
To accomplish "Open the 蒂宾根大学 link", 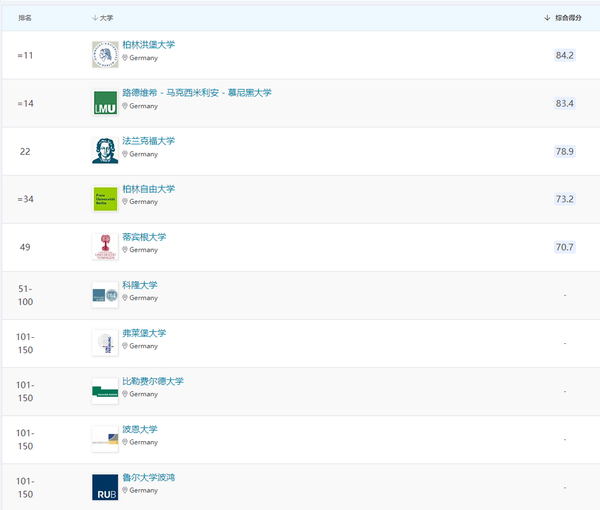I will 144,237.
